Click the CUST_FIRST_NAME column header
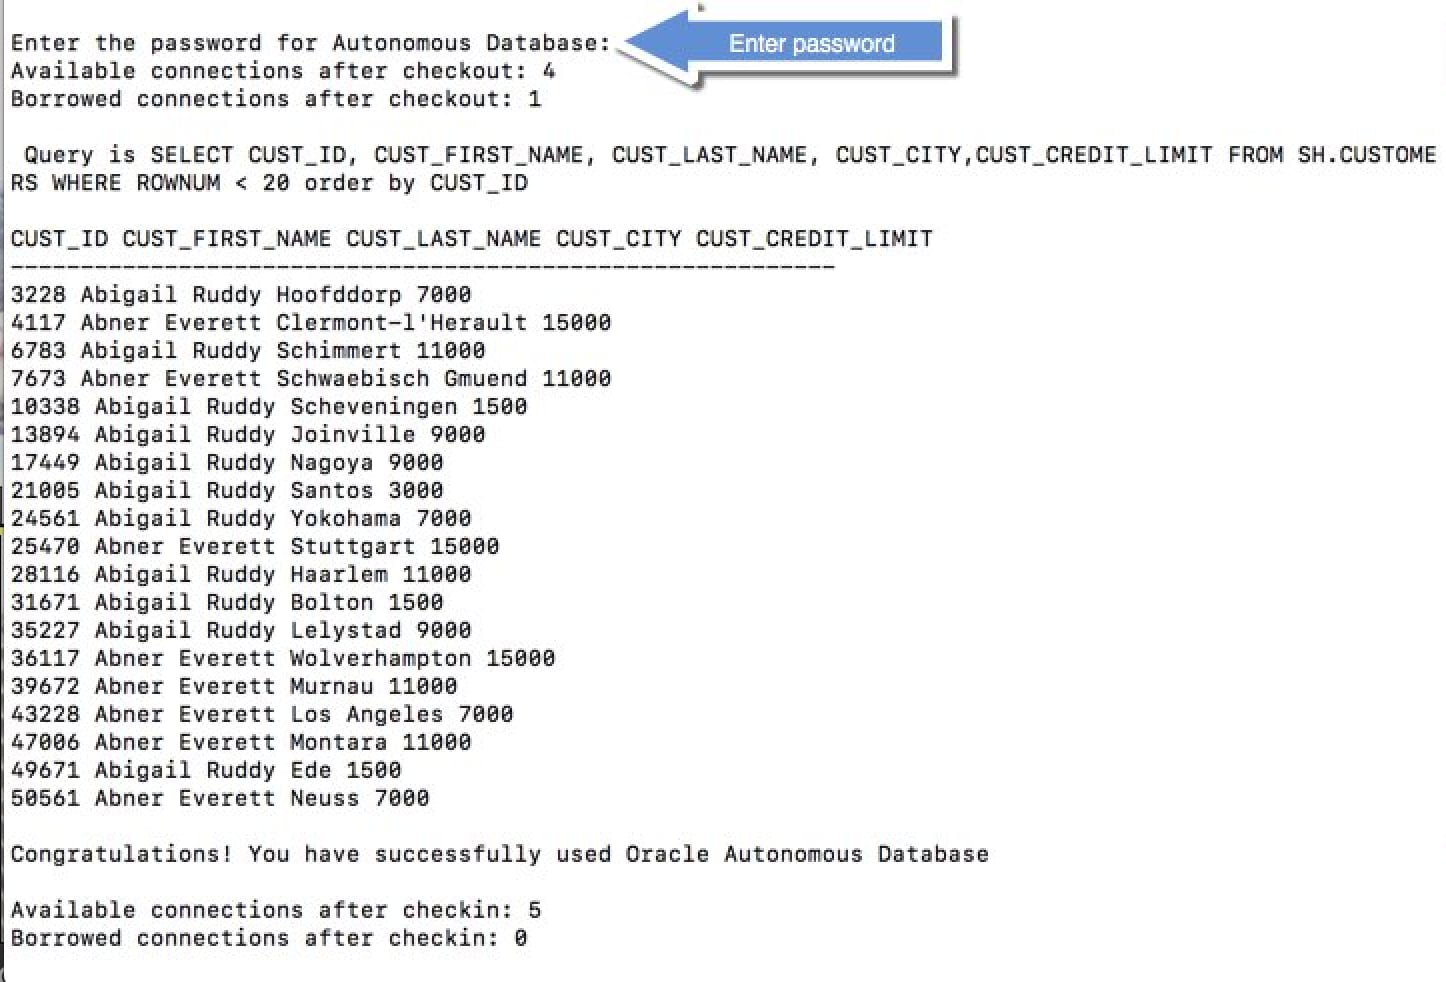 coord(227,239)
